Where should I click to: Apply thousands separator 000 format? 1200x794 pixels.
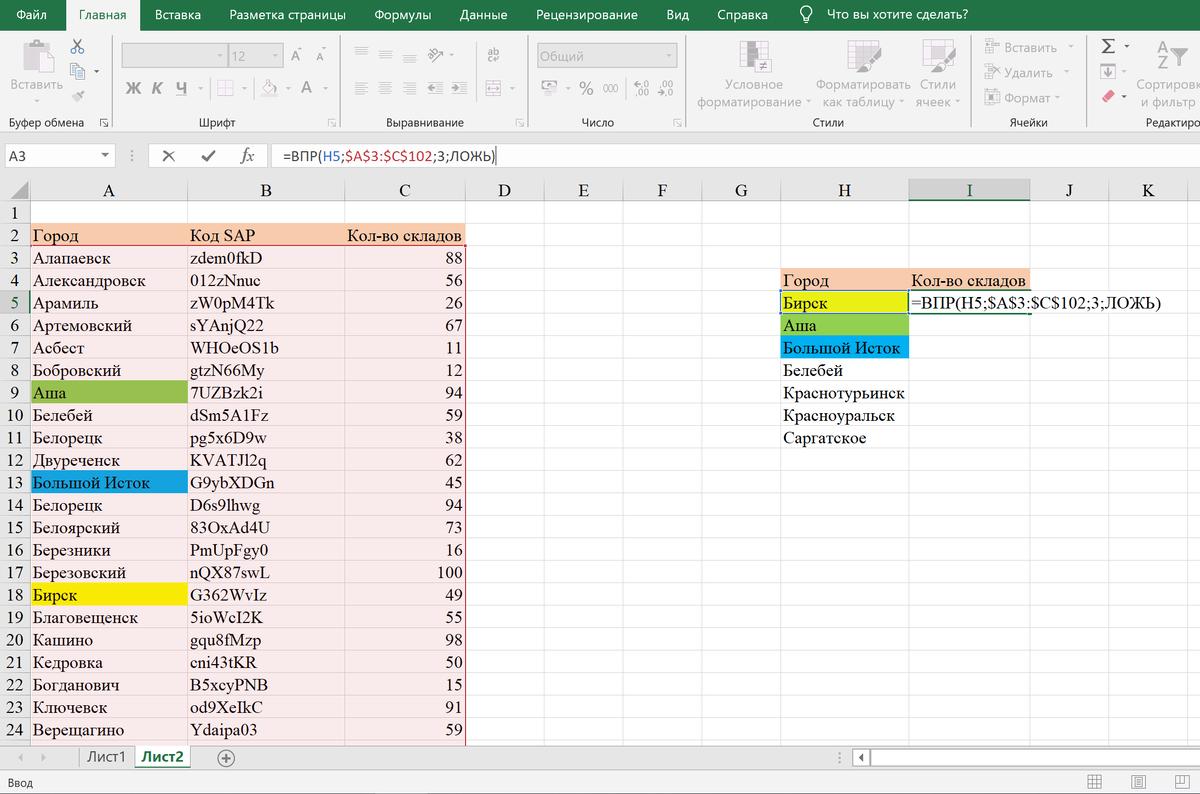tap(610, 88)
